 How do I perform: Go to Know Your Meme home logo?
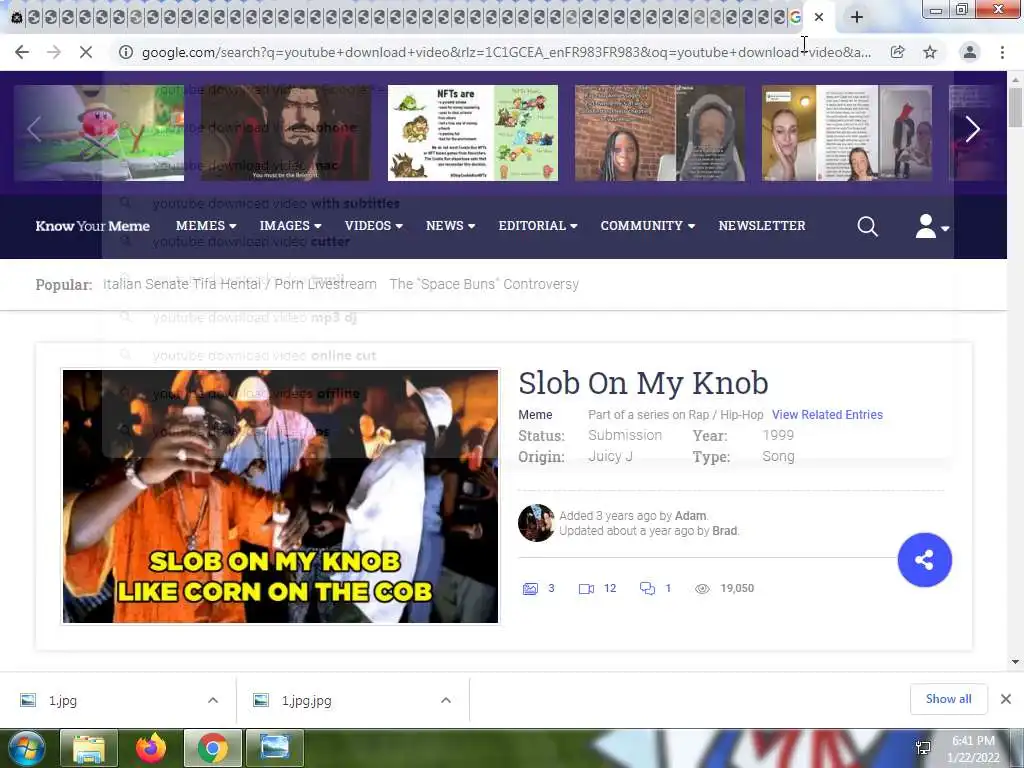(93, 226)
